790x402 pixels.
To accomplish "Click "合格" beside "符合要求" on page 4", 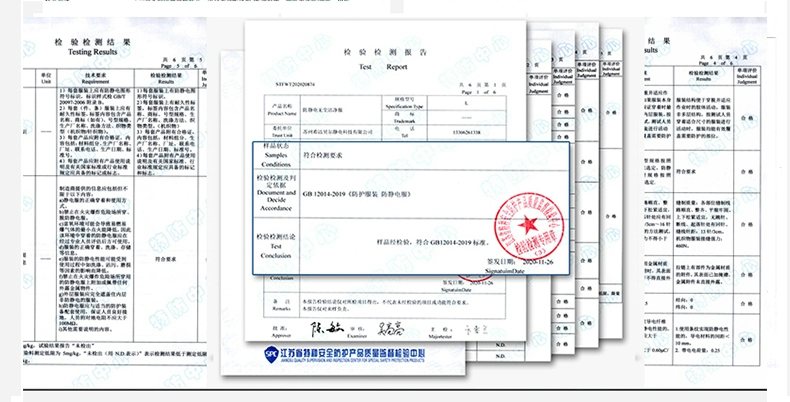I will (747, 172).
